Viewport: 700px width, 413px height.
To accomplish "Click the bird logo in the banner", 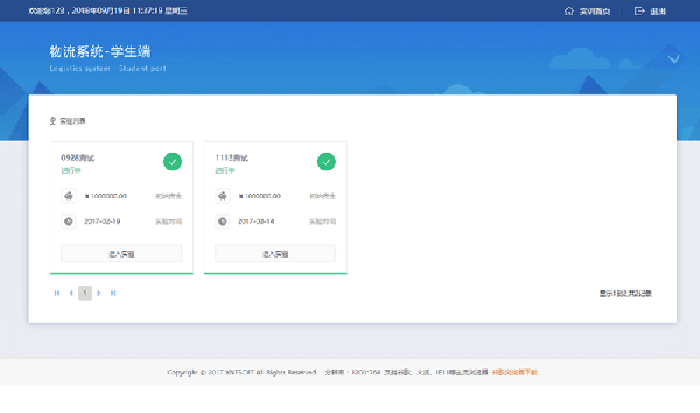I will click(672, 58).
